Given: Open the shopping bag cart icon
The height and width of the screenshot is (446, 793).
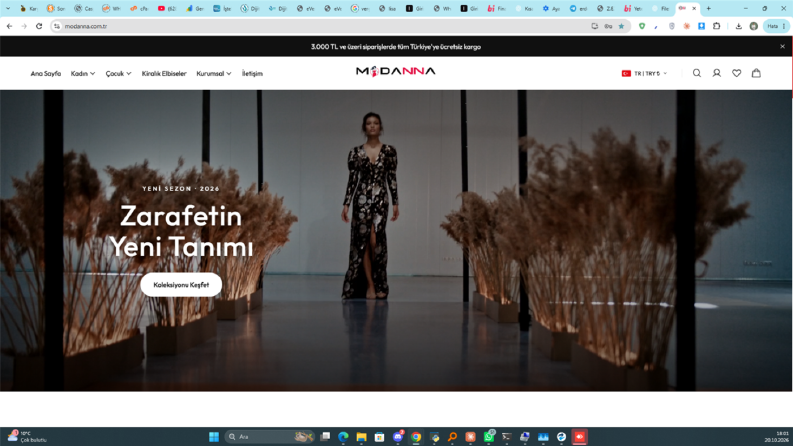Looking at the screenshot, I should pos(756,73).
